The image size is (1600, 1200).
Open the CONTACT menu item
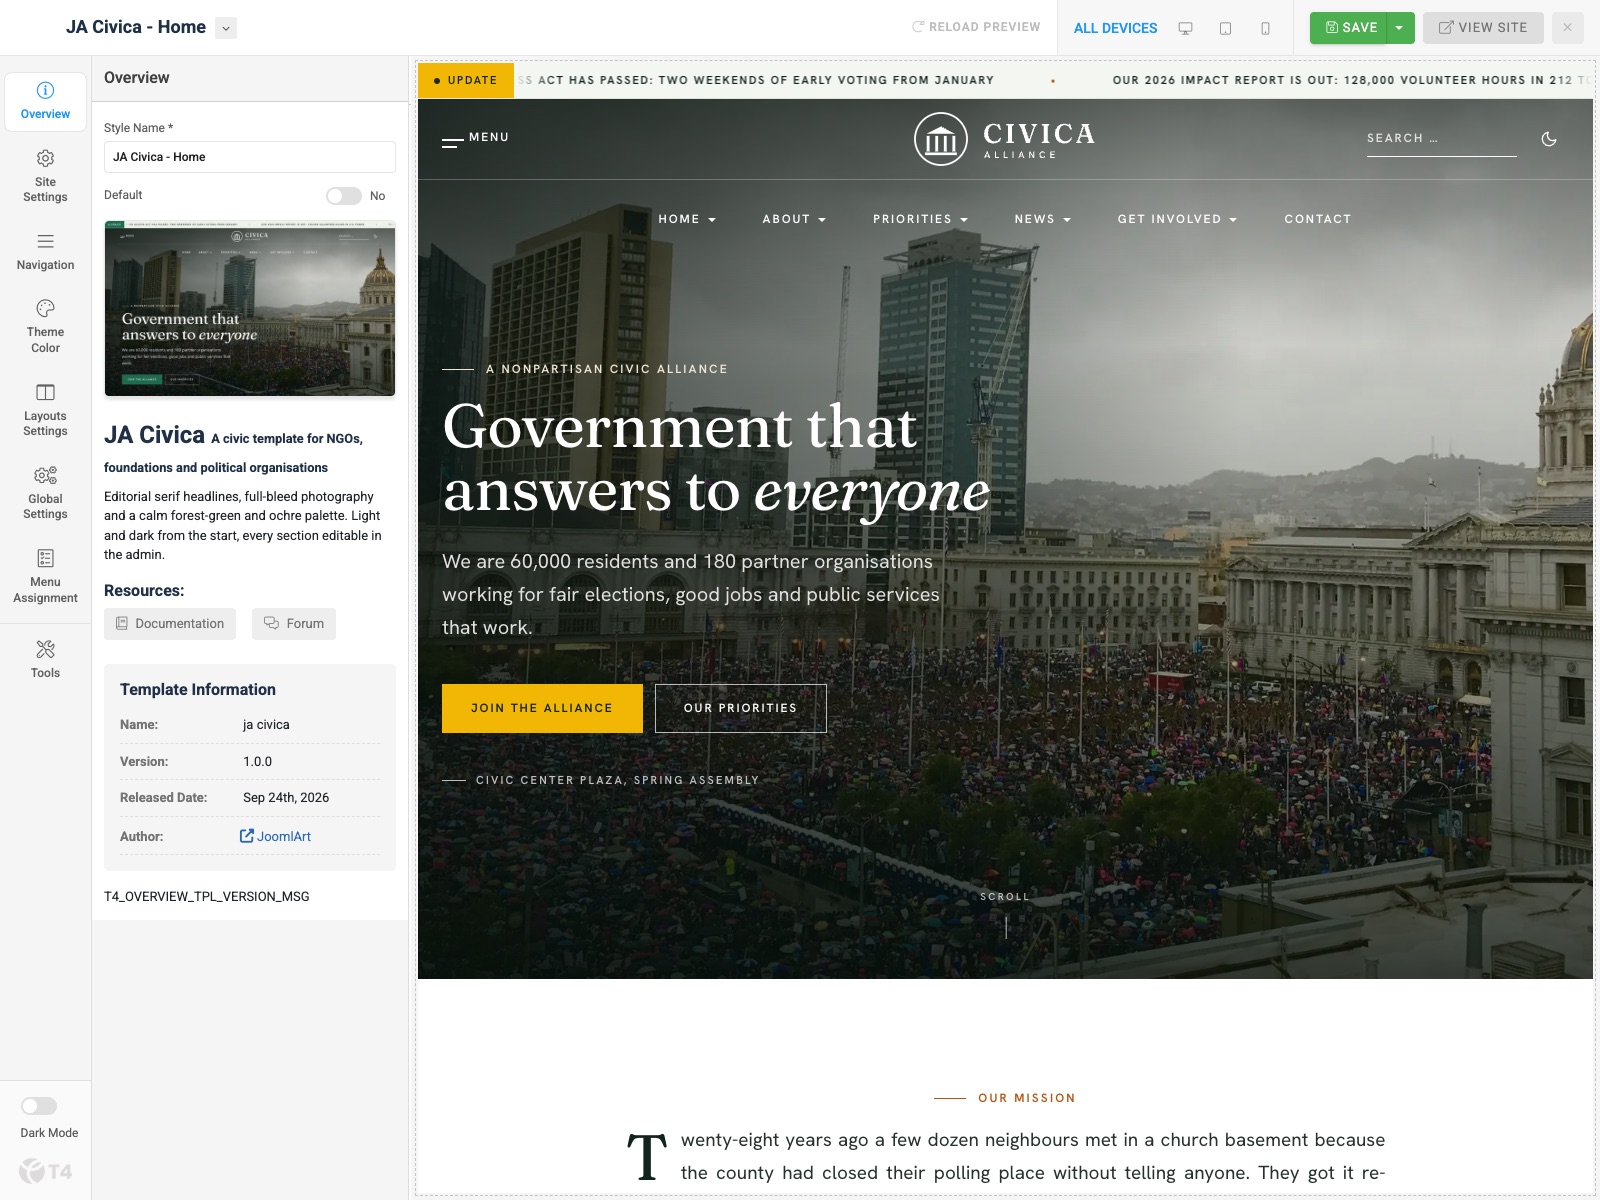pyautogui.click(x=1317, y=219)
